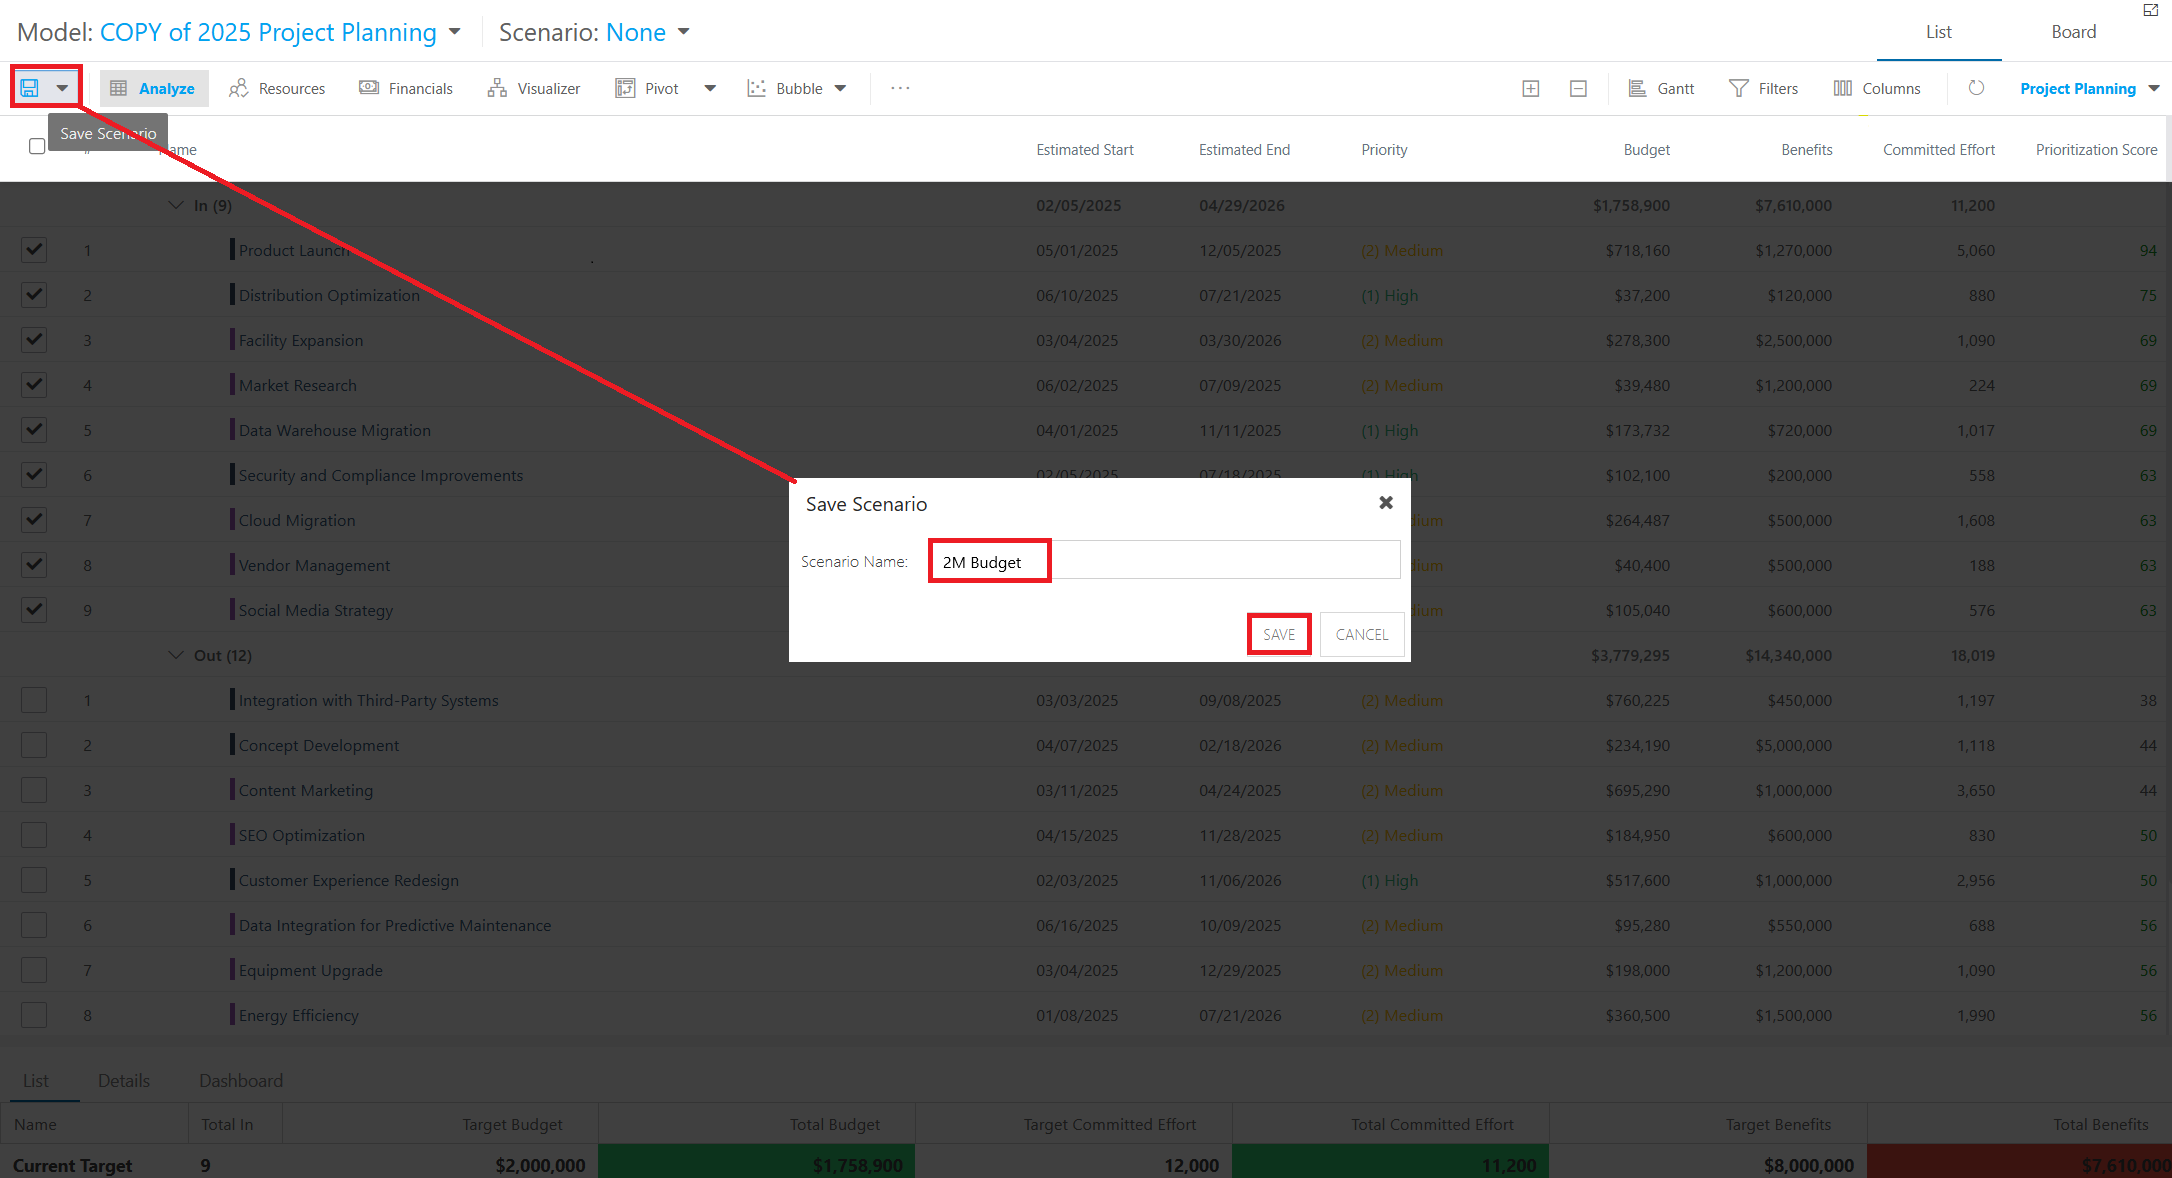Open the Columns chooser
The width and height of the screenshot is (2172, 1178).
pyautogui.click(x=1877, y=88)
